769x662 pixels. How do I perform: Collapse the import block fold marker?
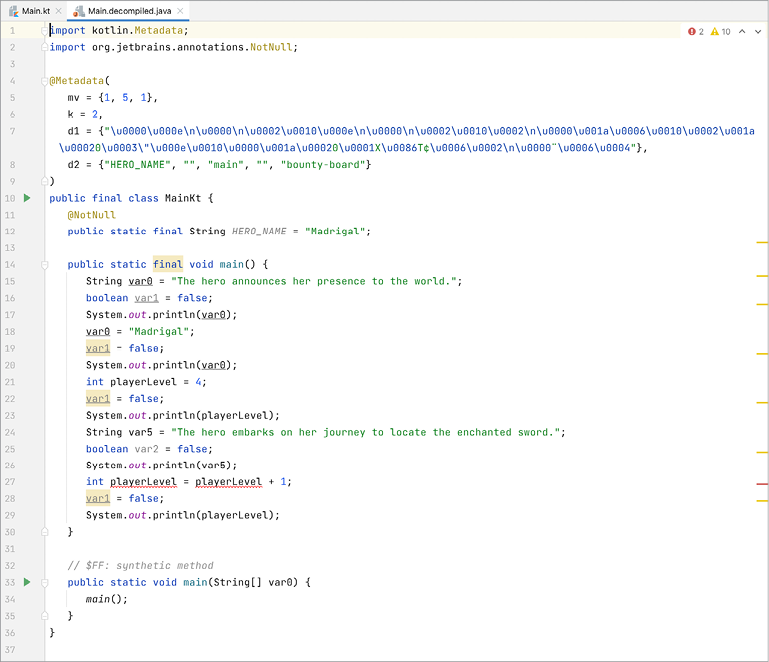[x=45, y=31]
